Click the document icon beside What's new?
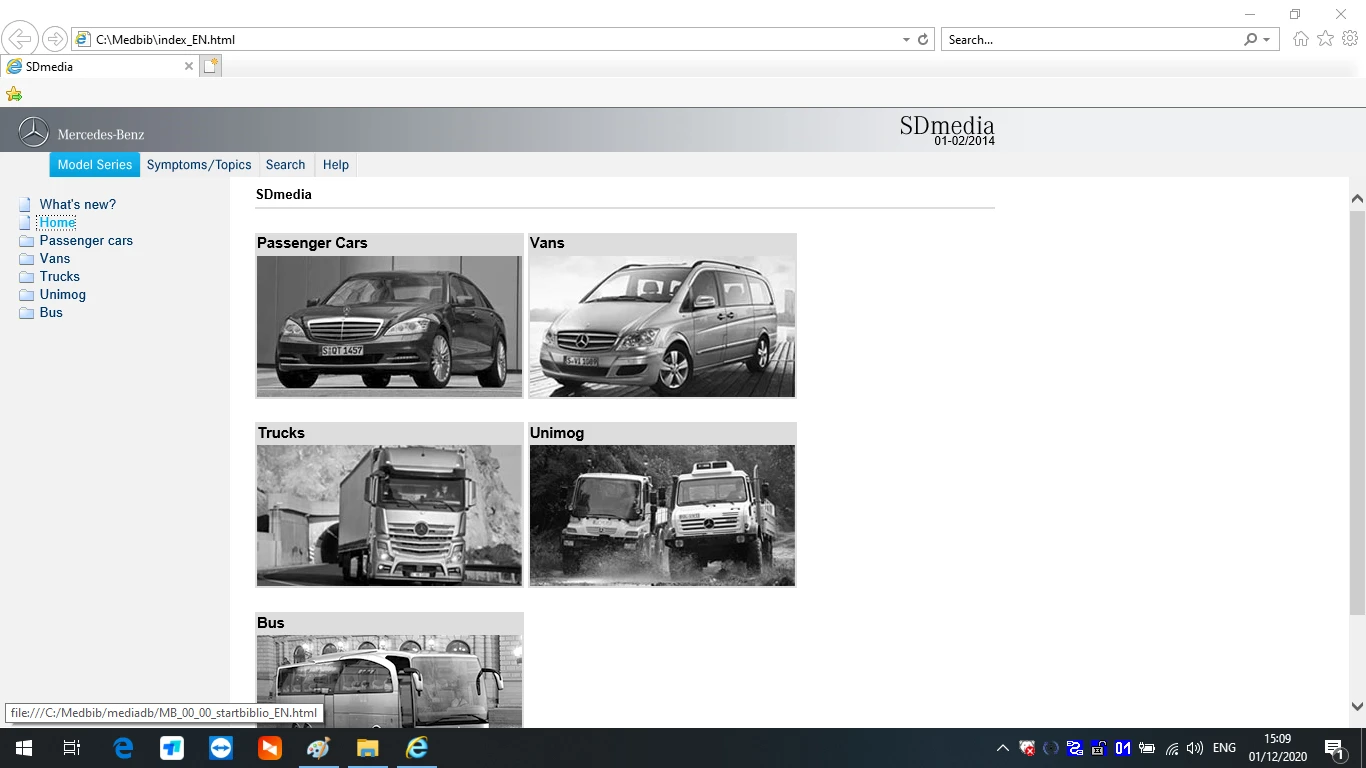The height and width of the screenshot is (768, 1366). coord(25,205)
